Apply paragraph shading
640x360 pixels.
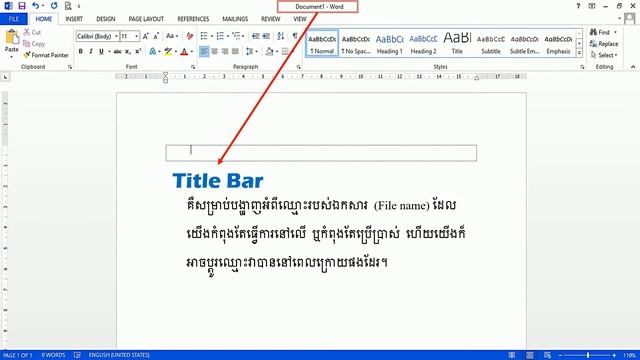pos(269,51)
